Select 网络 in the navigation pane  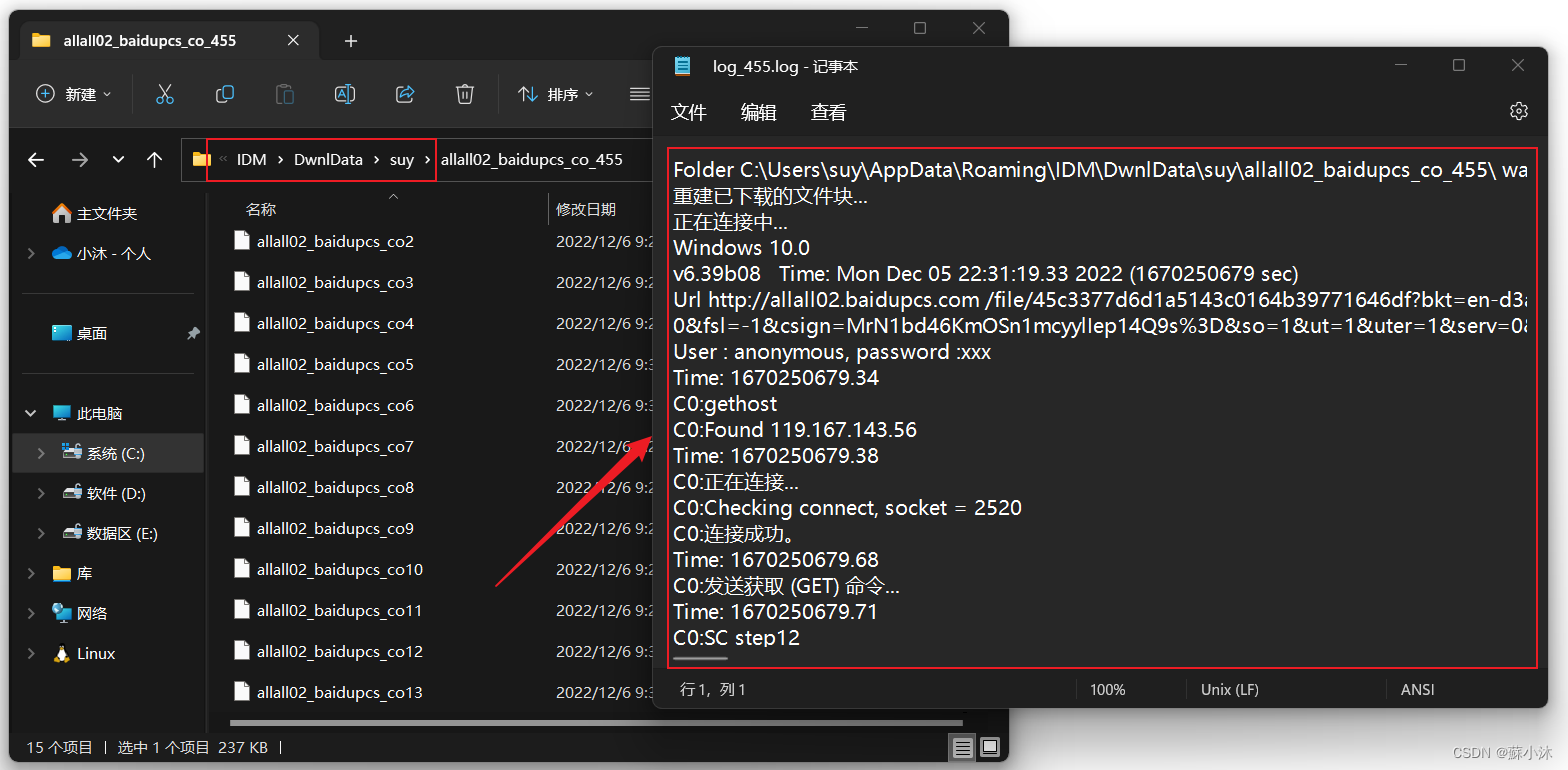[92, 613]
